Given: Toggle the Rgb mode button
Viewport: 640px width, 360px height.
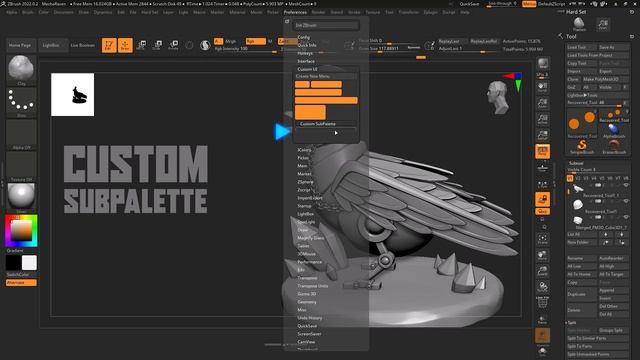Looking at the screenshot, I should tap(256, 41).
